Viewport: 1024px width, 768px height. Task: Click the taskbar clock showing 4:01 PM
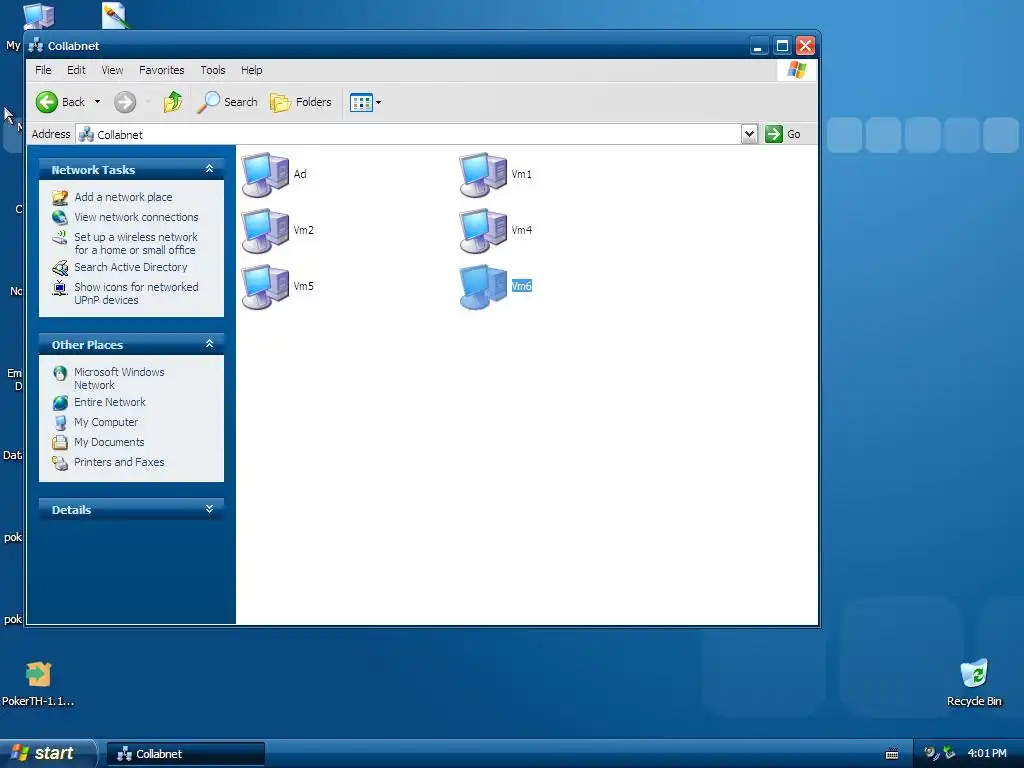[987, 753]
